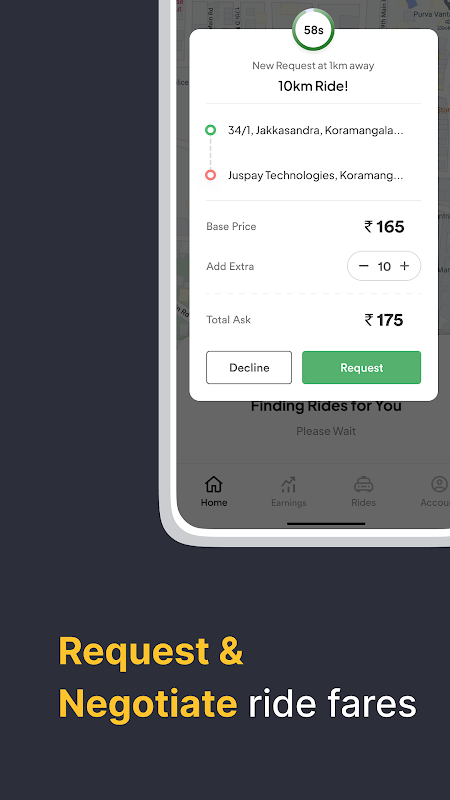The image size is (450, 800).
Task: Switch to the Earnings tab label
Action: (x=289, y=503)
